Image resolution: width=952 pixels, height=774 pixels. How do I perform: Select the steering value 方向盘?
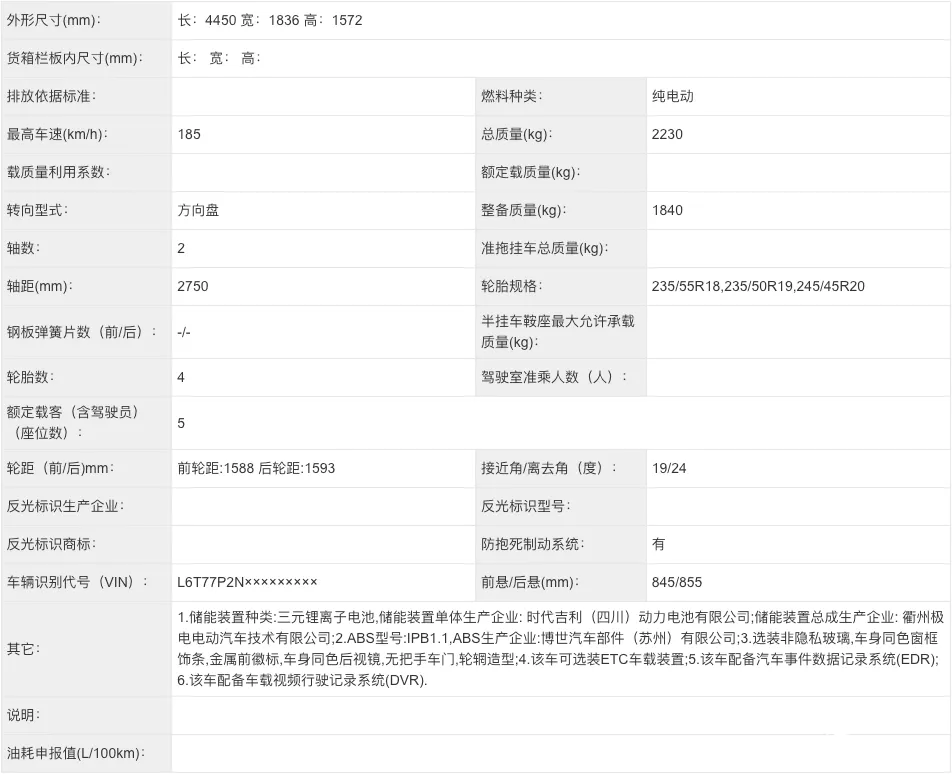click(198, 211)
